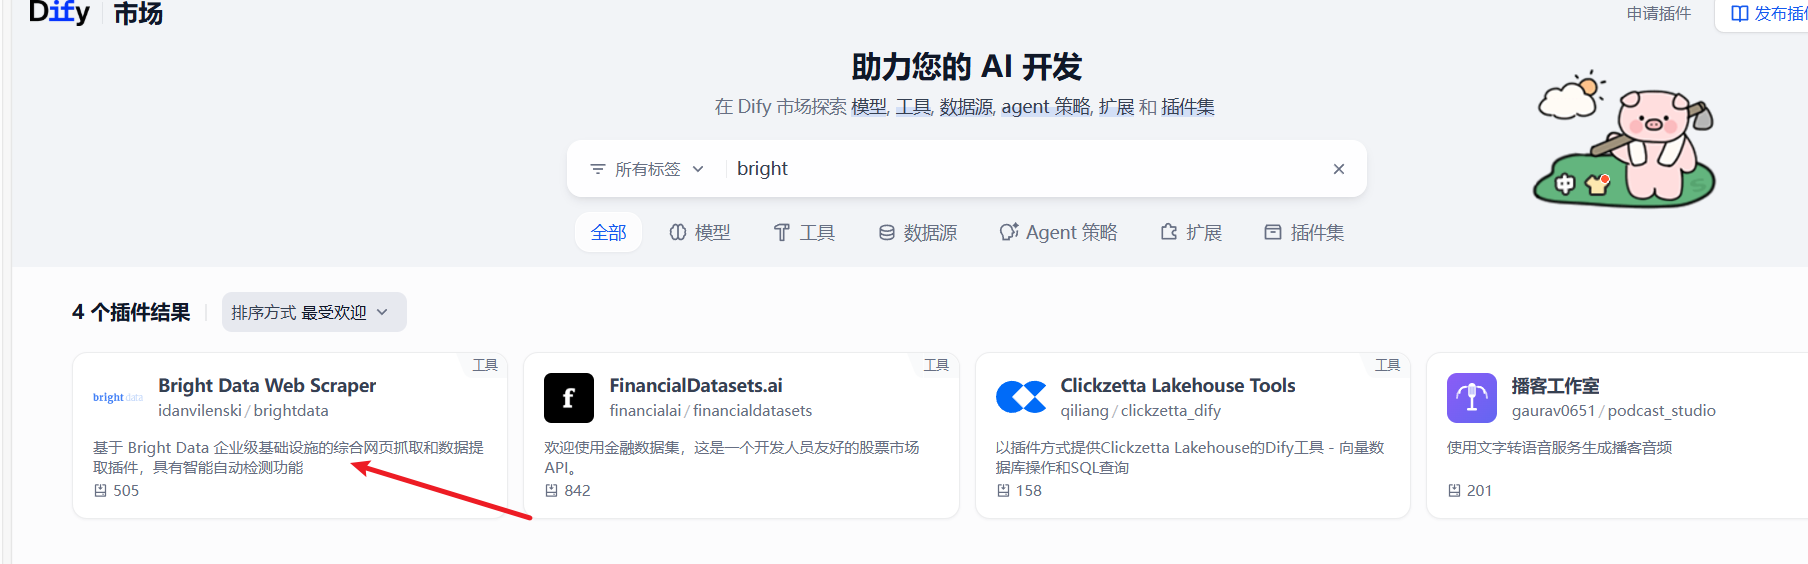
Task: Switch to the Agent 策略 category tab
Action: click(1058, 232)
